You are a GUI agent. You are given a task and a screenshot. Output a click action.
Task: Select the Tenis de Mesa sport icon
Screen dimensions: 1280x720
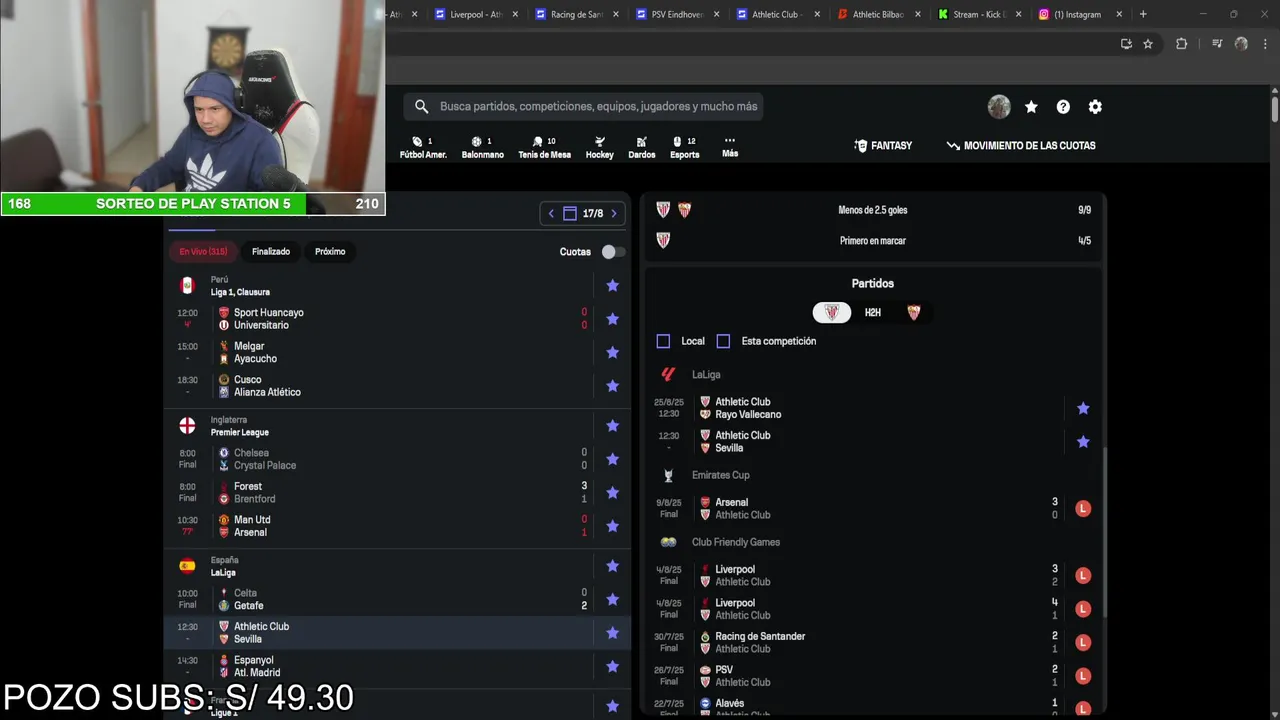point(544,147)
